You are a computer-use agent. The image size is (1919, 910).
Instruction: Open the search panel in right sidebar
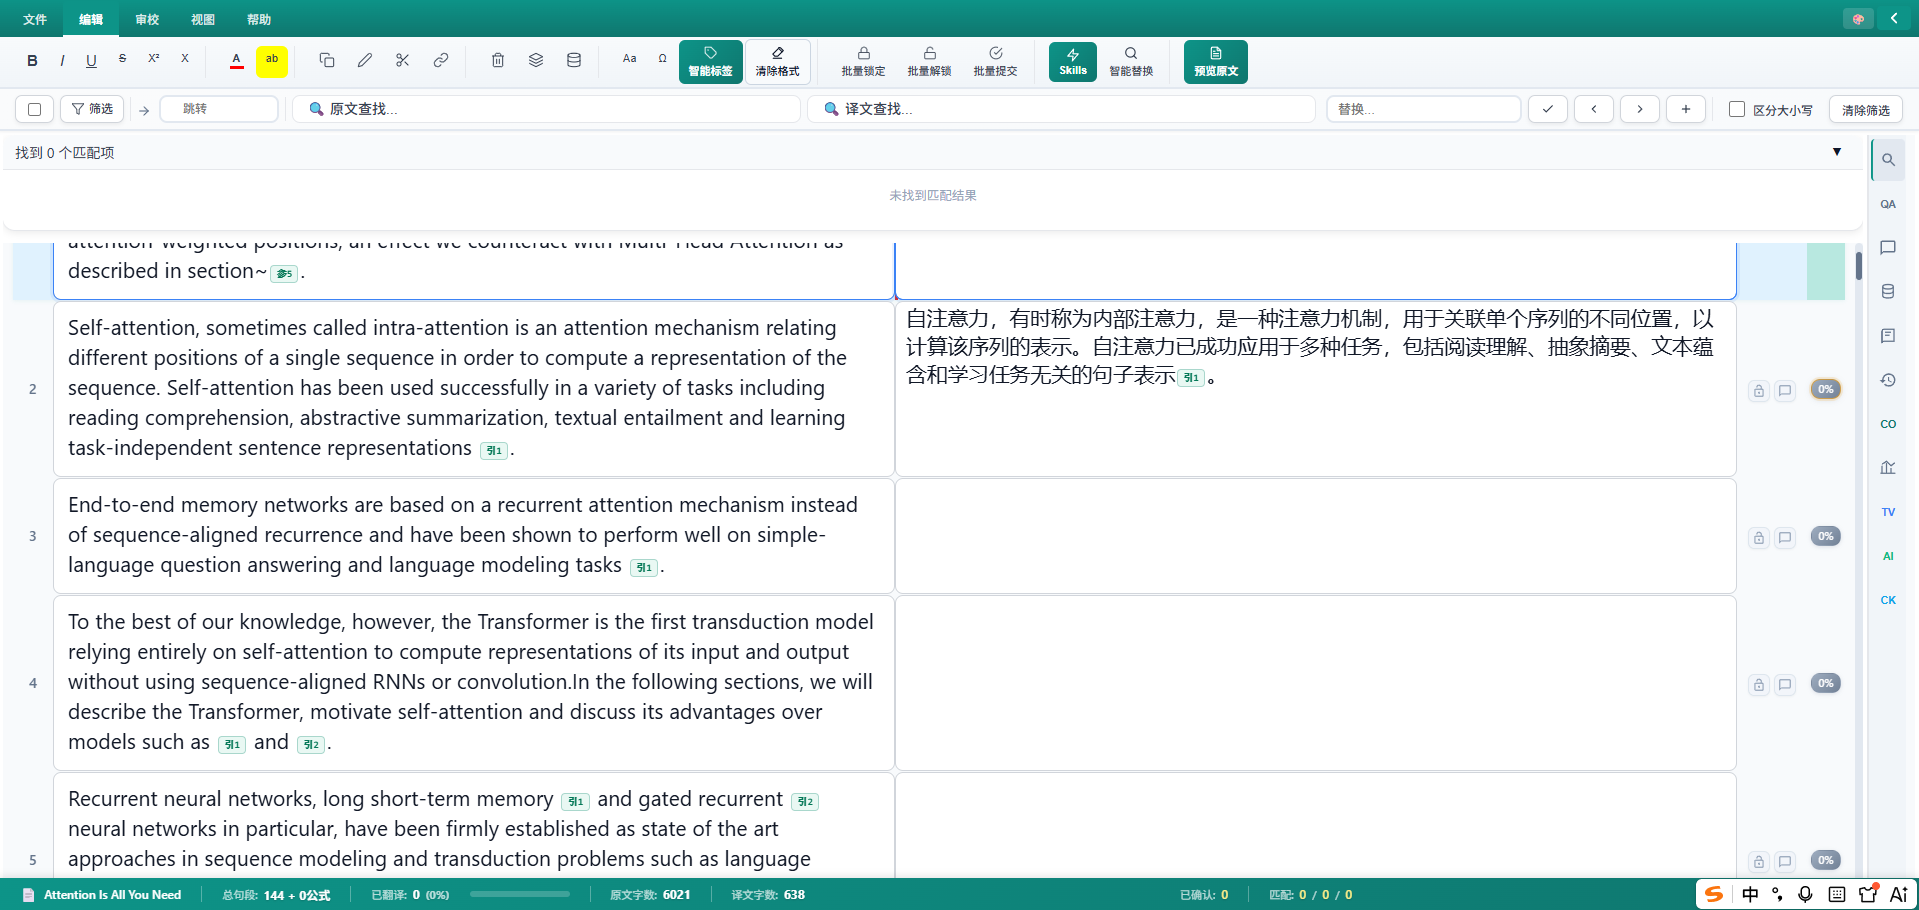coord(1888,160)
